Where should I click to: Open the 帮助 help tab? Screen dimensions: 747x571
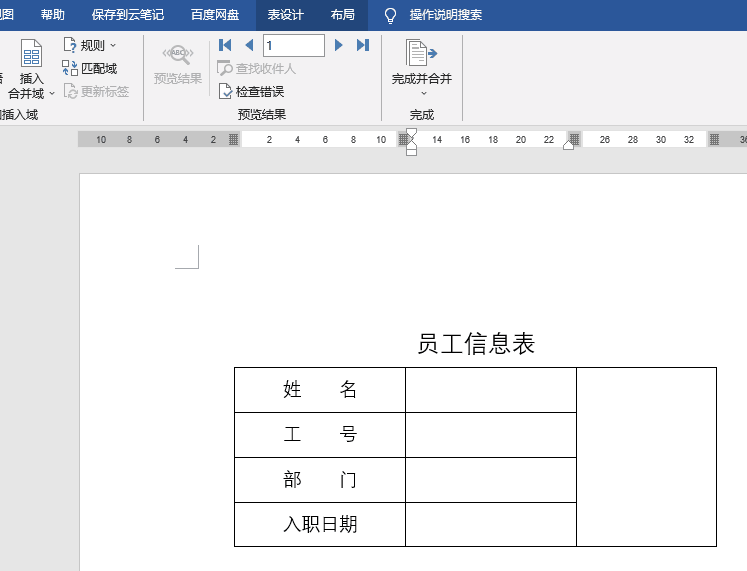[52, 15]
